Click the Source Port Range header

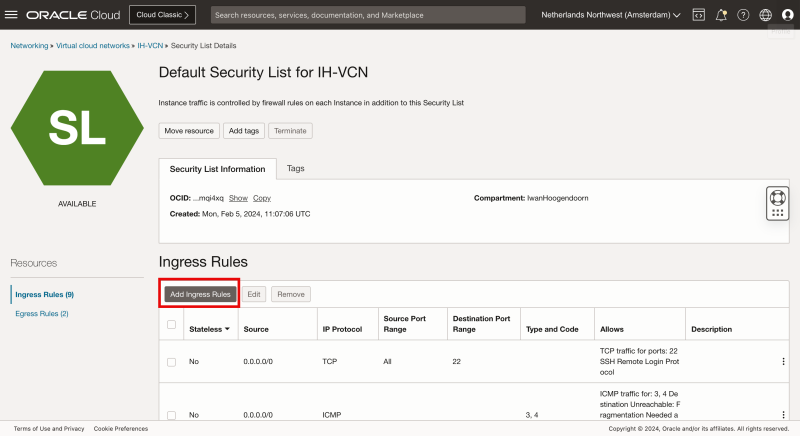pos(405,324)
